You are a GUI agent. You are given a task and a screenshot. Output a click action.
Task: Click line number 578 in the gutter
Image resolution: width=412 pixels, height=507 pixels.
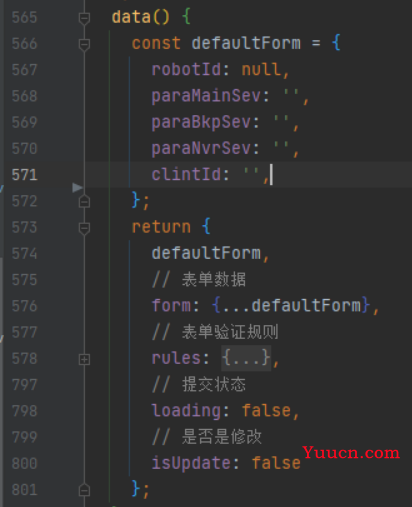click(x=24, y=359)
